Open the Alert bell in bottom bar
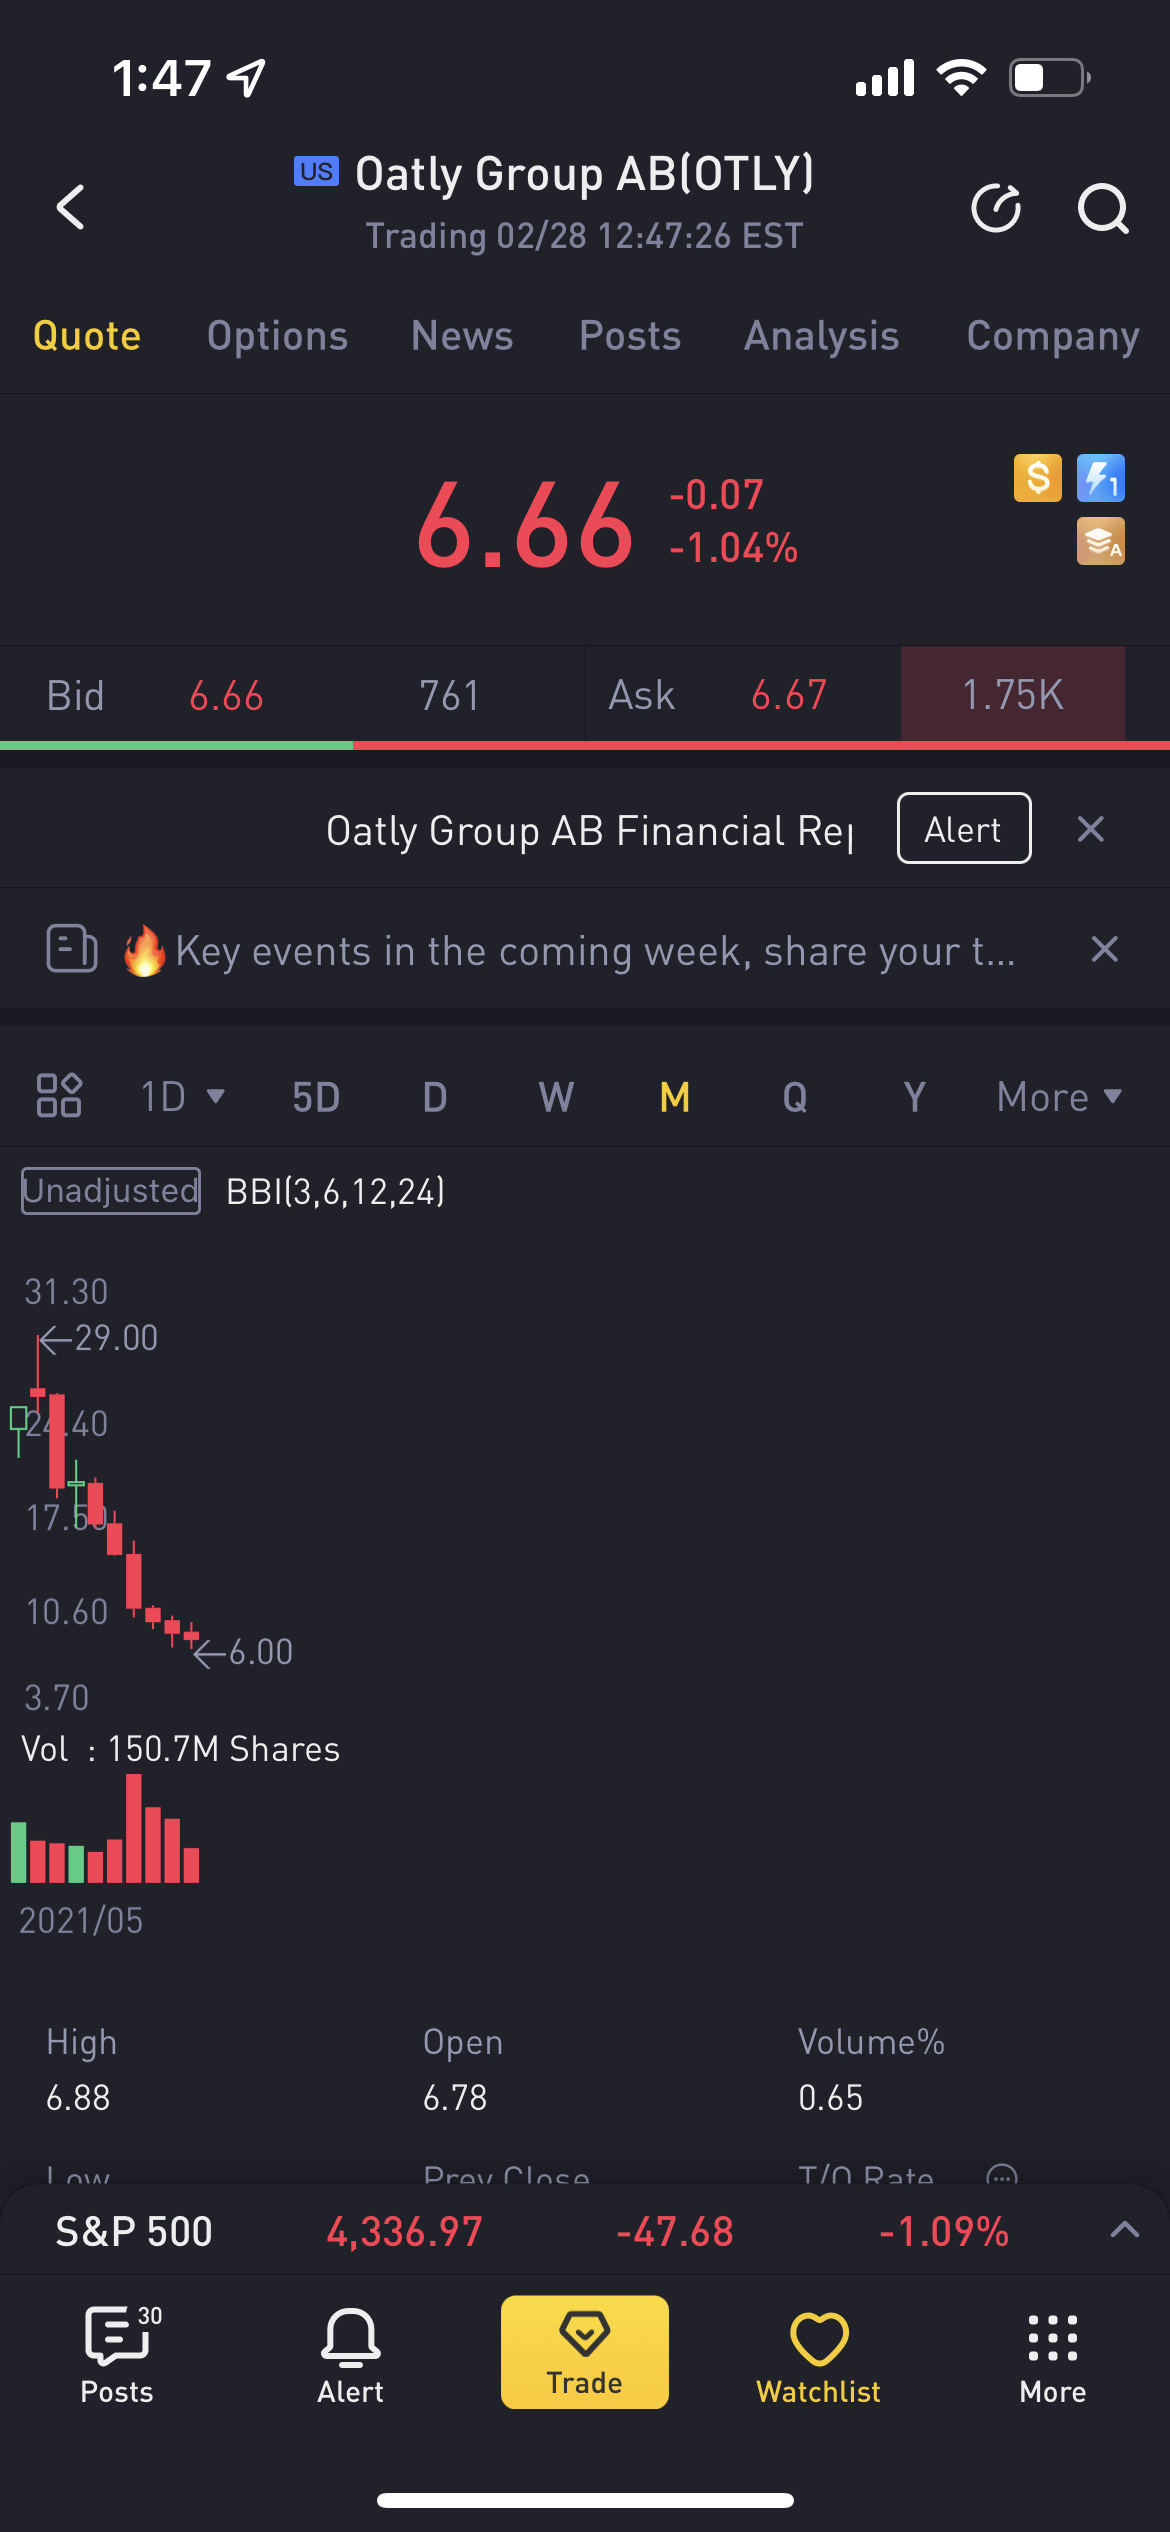The width and height of the screenshot is (1170, 2532). [350, 2352]
